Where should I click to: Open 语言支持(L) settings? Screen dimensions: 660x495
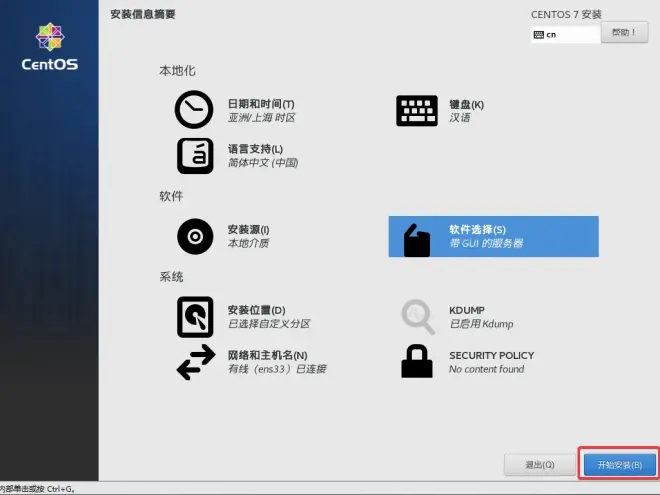pyautogui.click(x=255, y=149)
